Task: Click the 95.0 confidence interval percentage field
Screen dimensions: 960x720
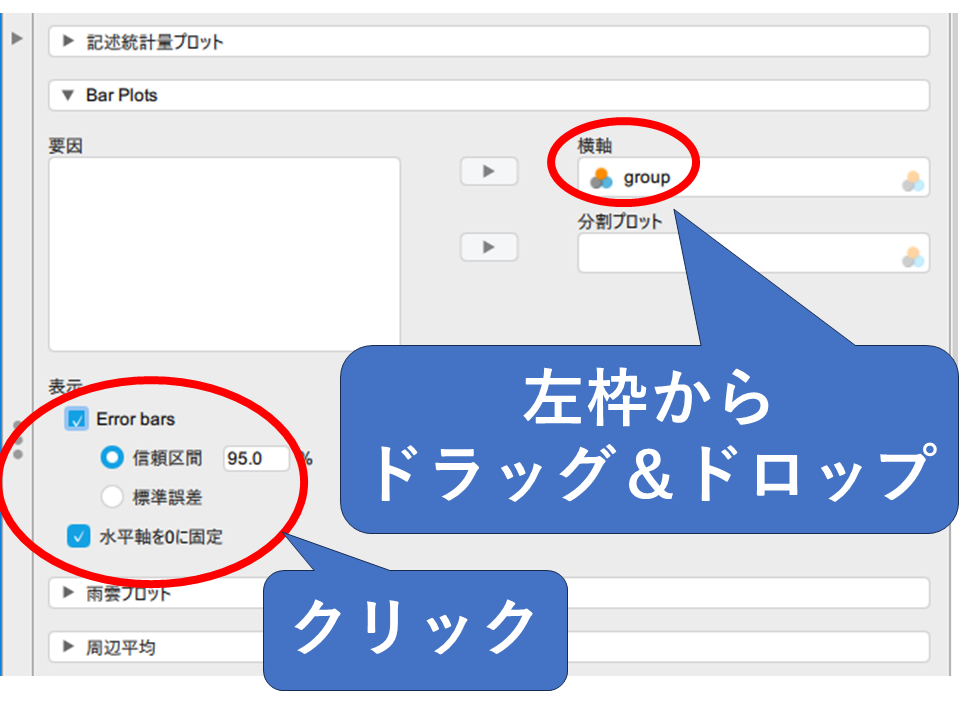Action: coord(255,458)
